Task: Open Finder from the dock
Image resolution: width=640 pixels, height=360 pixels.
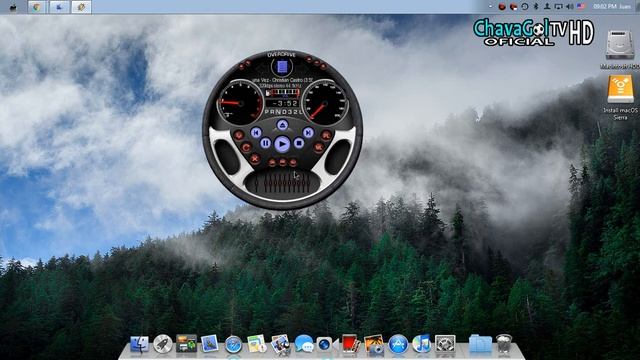Action: (139, 344)
